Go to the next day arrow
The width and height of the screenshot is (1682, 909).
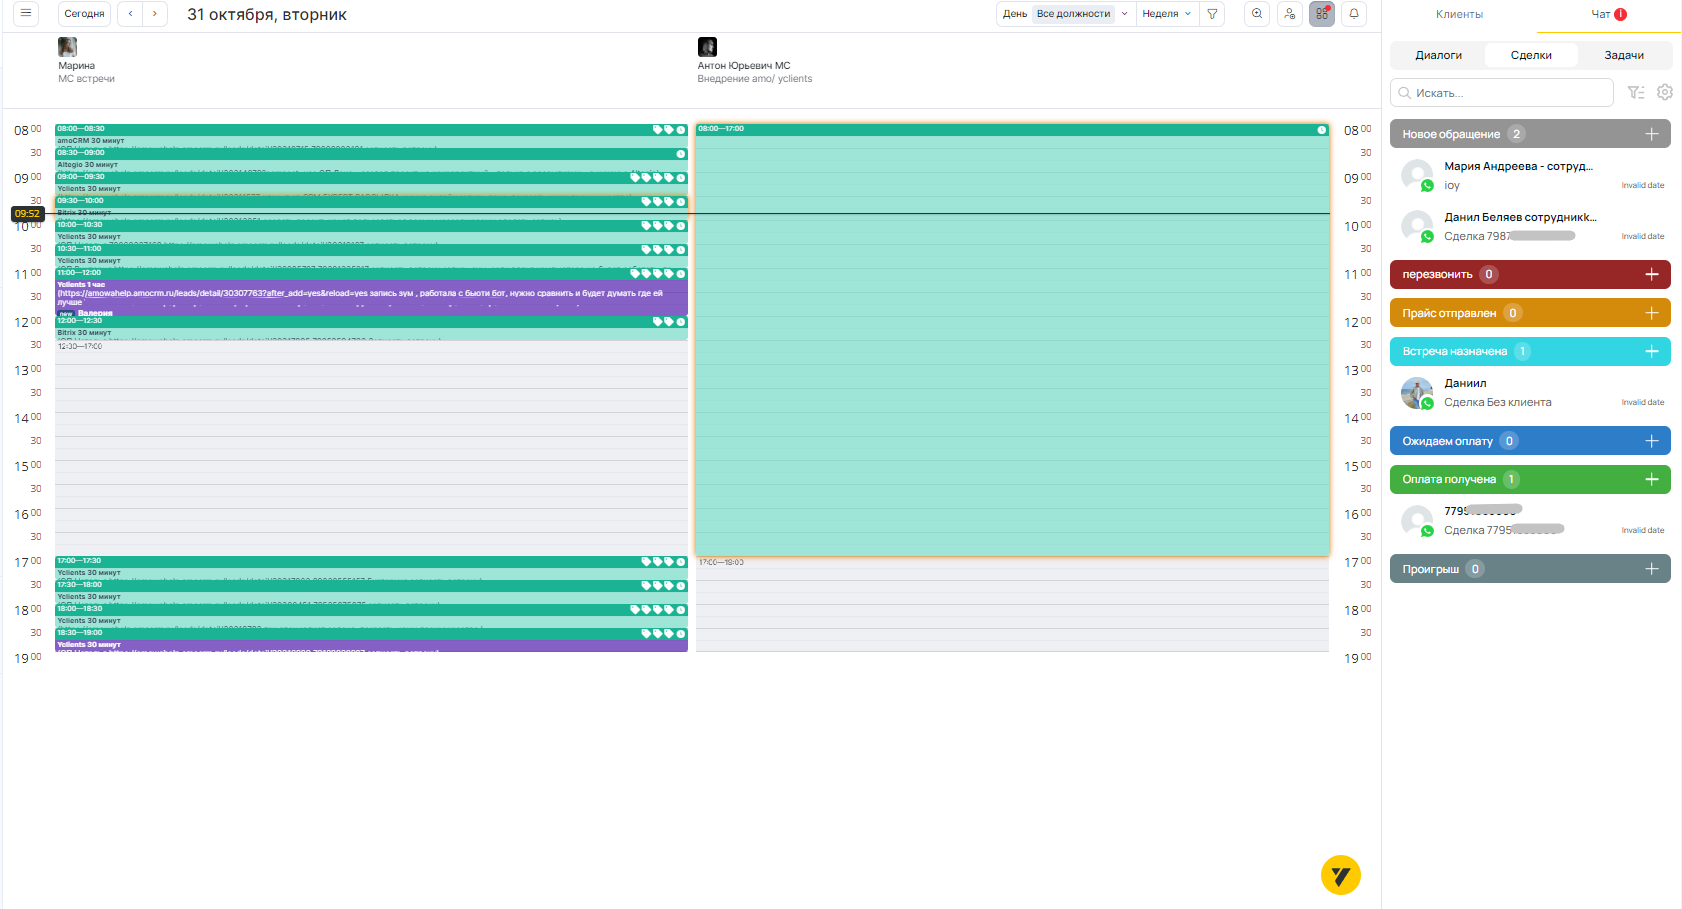[155, 14]
